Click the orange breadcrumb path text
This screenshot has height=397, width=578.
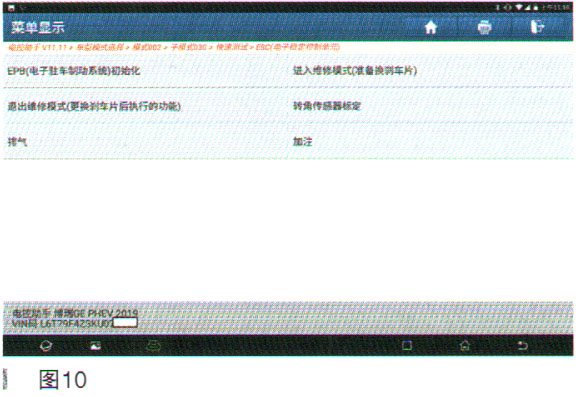coord(174,48)
